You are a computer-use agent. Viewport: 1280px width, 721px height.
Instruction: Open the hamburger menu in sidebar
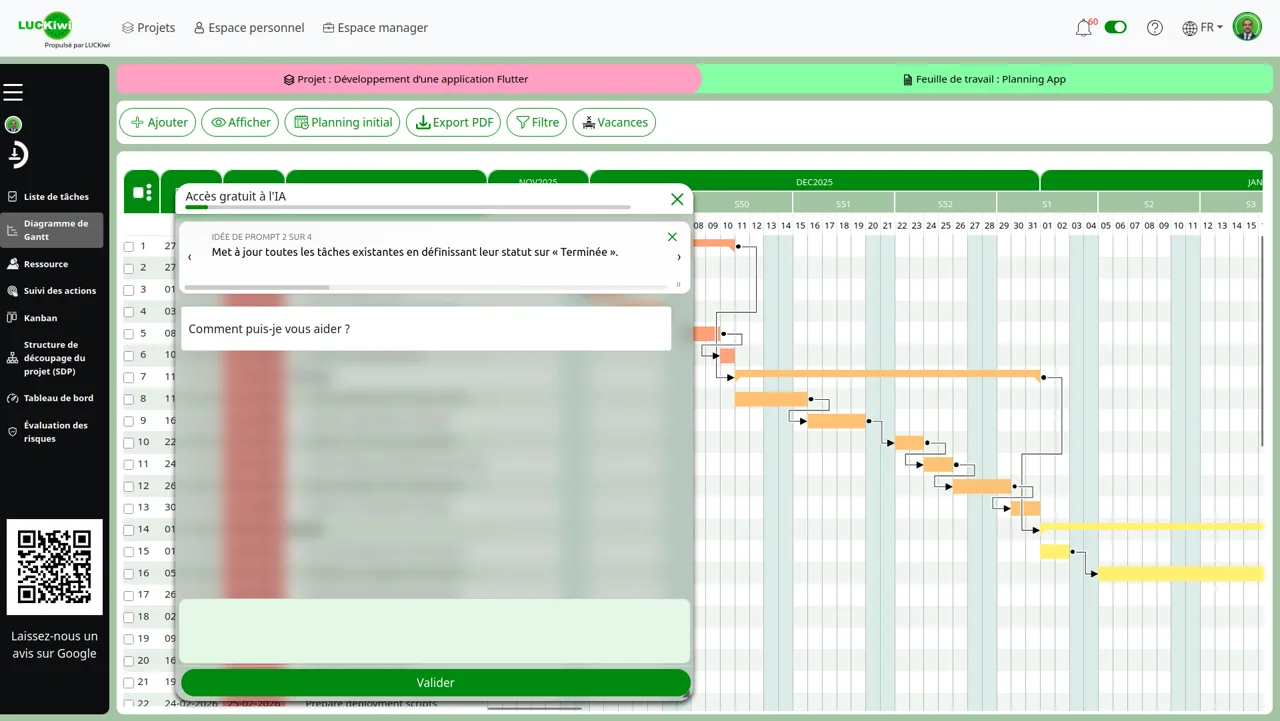pyautogui.click(x=13, y=92)
